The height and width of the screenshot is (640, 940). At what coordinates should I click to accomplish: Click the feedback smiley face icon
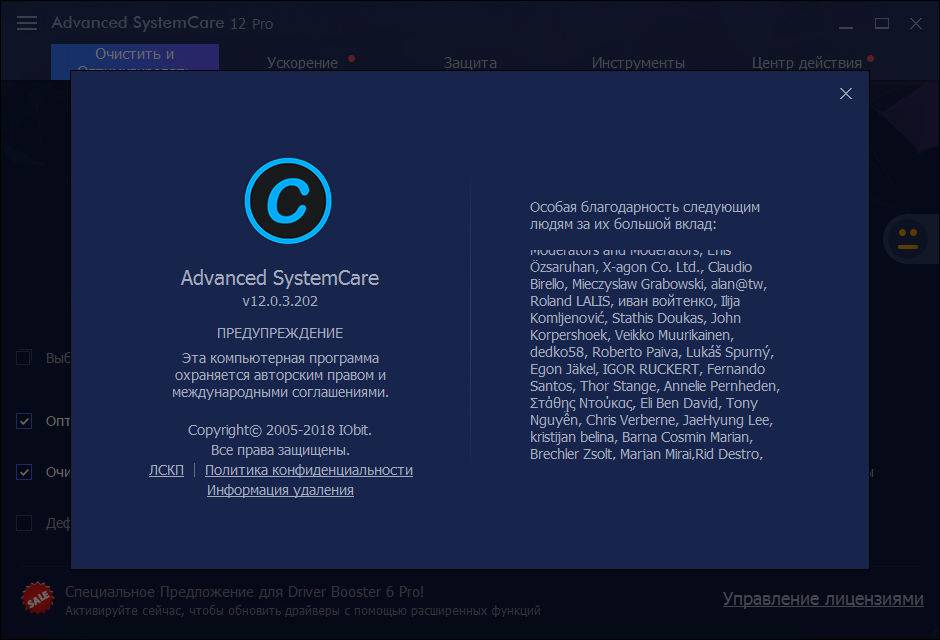click(x=908, y=239)
